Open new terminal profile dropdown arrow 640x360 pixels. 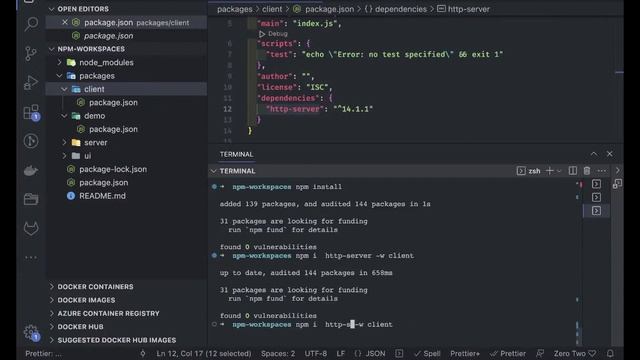(x=559, y=171)
